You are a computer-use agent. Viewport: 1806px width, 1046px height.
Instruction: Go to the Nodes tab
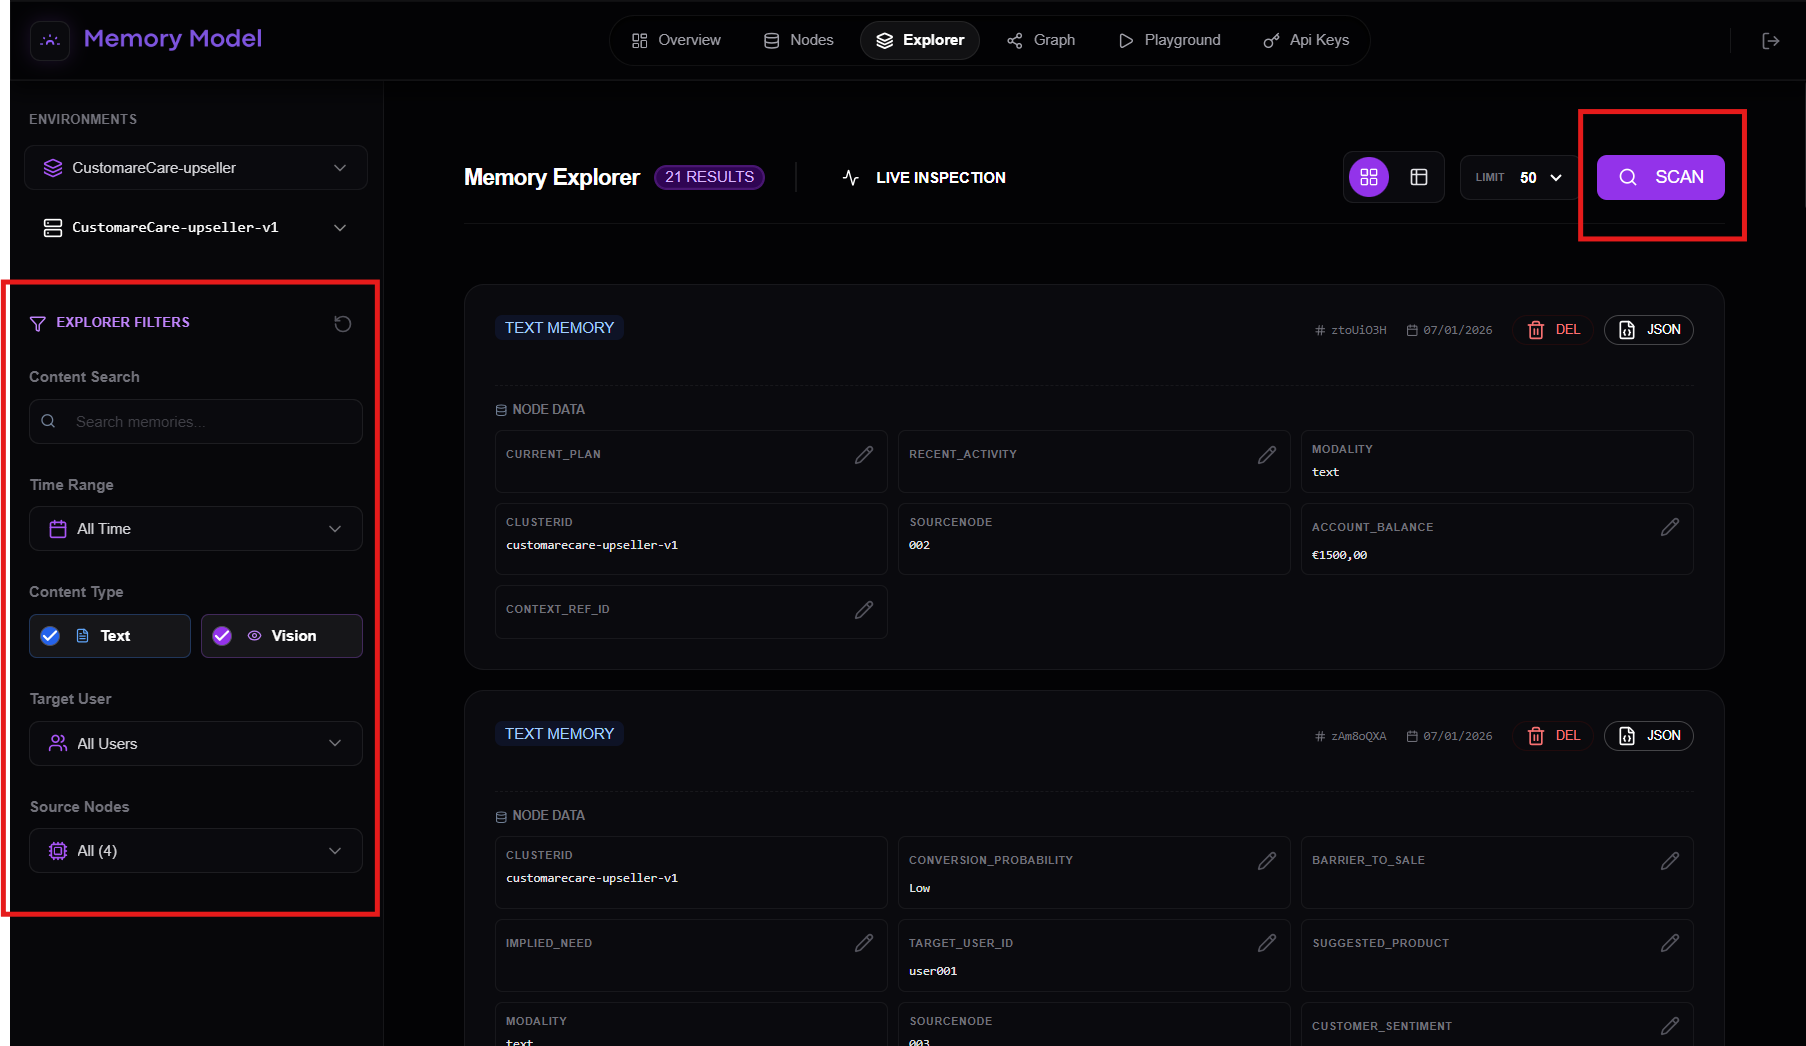click(798, 40)
